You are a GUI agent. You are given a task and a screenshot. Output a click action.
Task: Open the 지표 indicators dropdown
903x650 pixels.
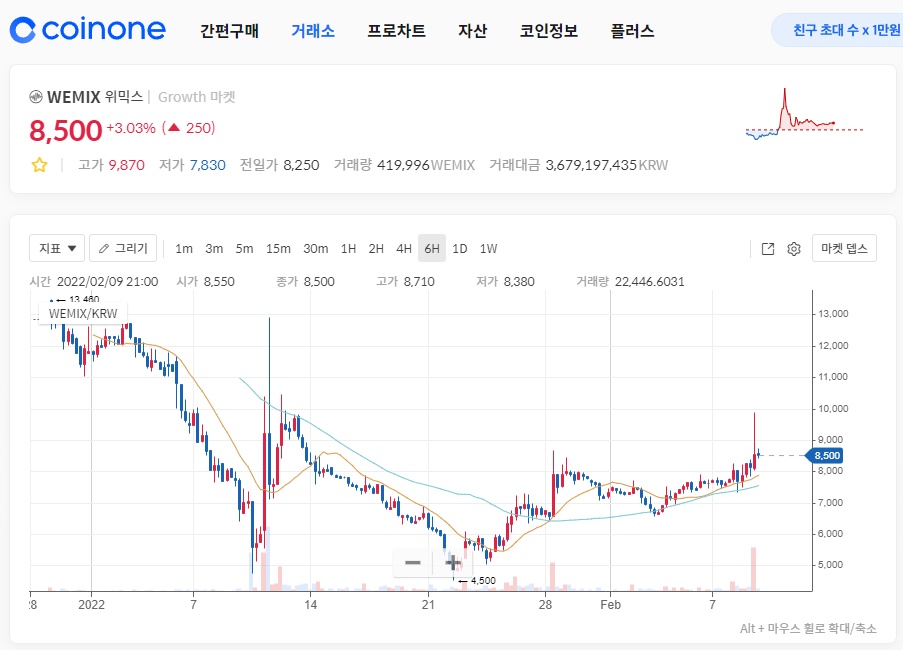(57, 248)
